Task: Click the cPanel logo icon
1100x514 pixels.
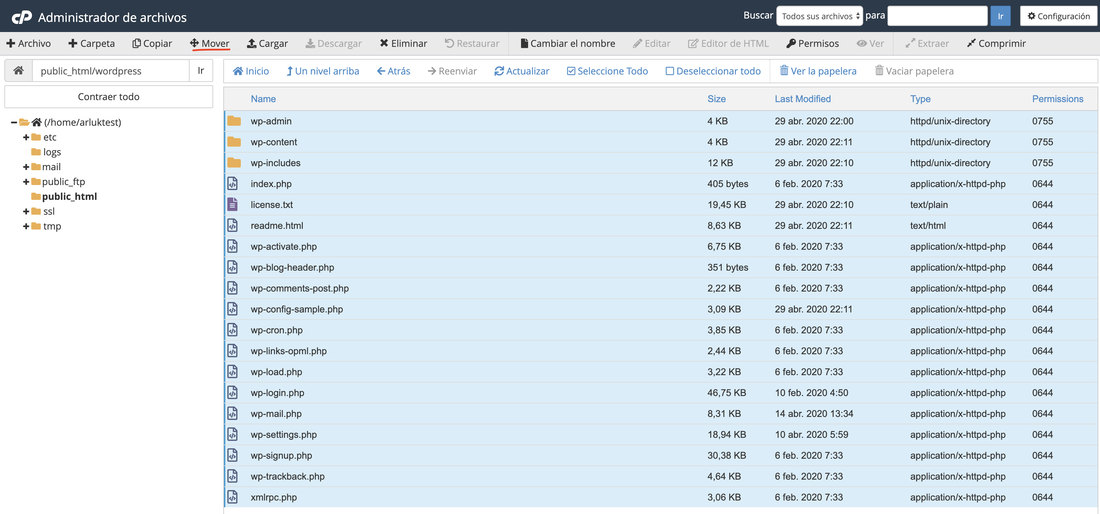Action: click(21, 16)
